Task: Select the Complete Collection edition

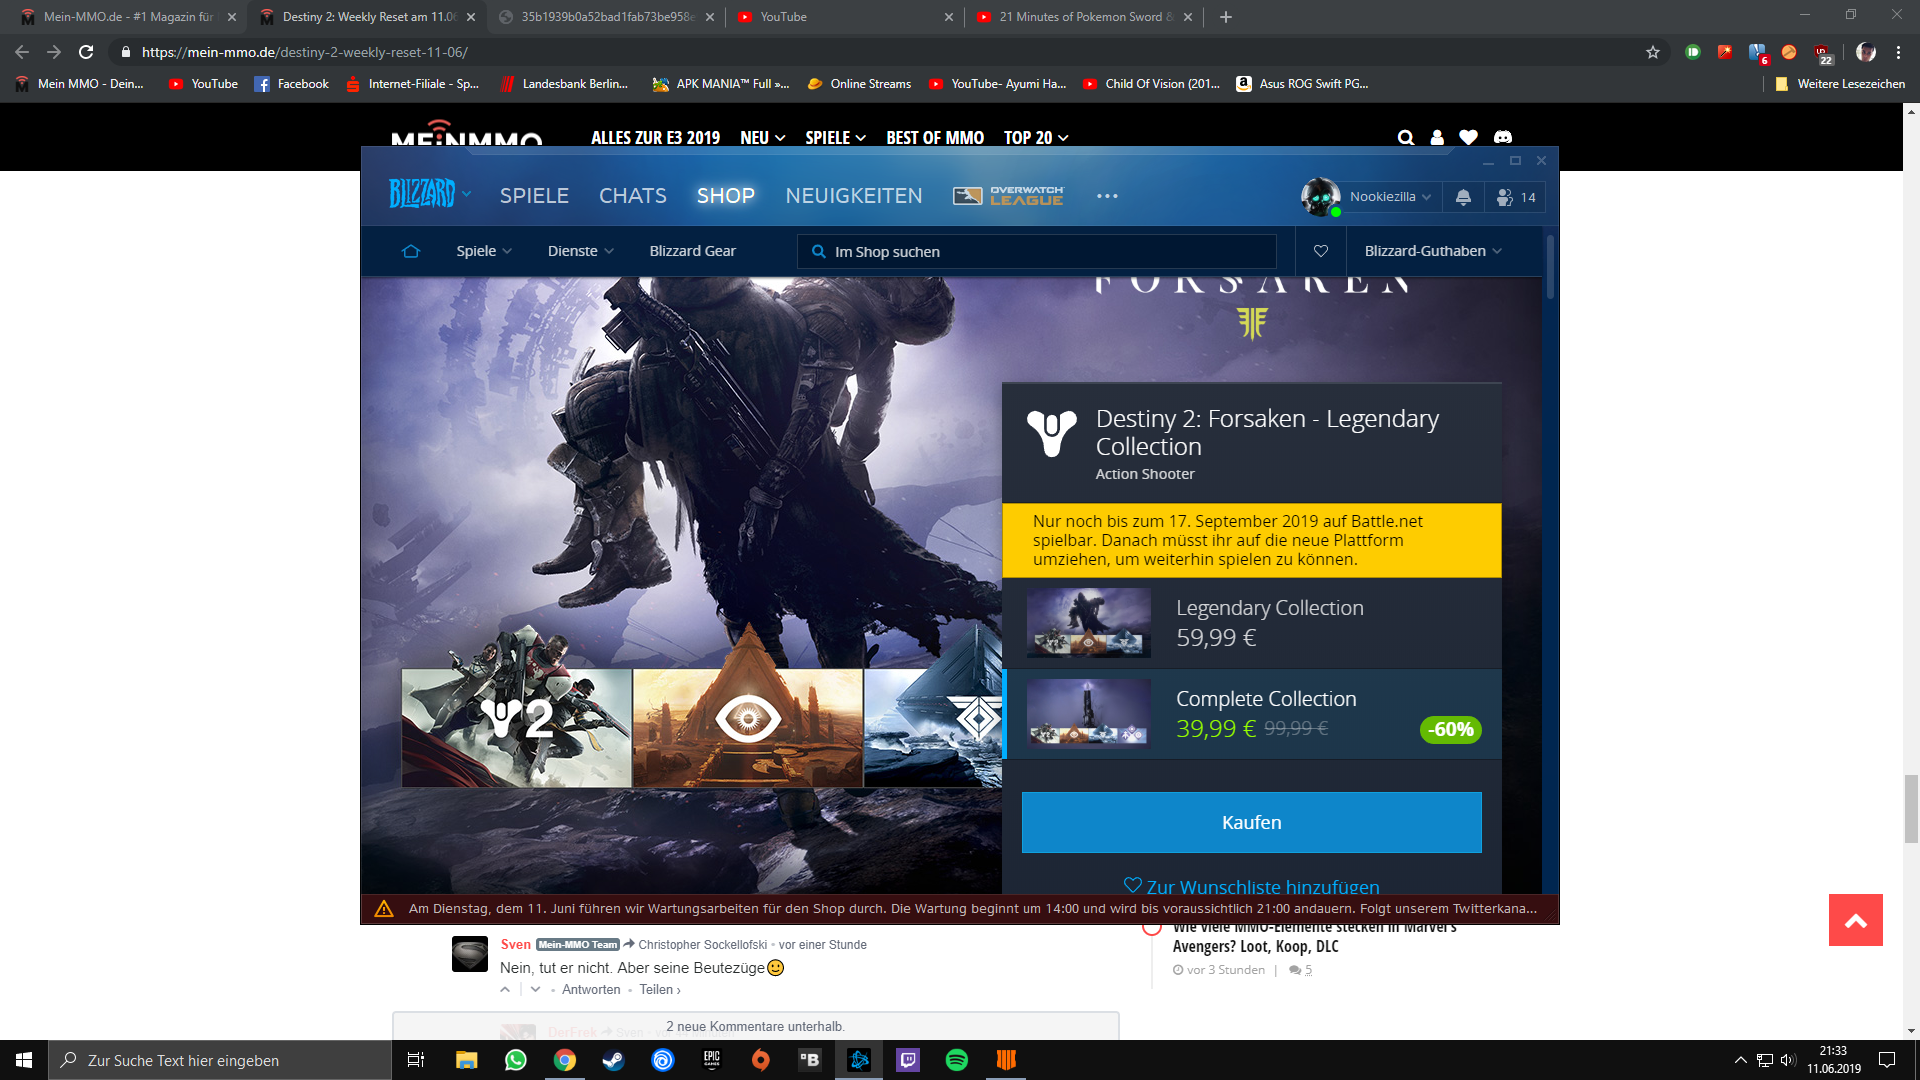Action: point(1252,714)
